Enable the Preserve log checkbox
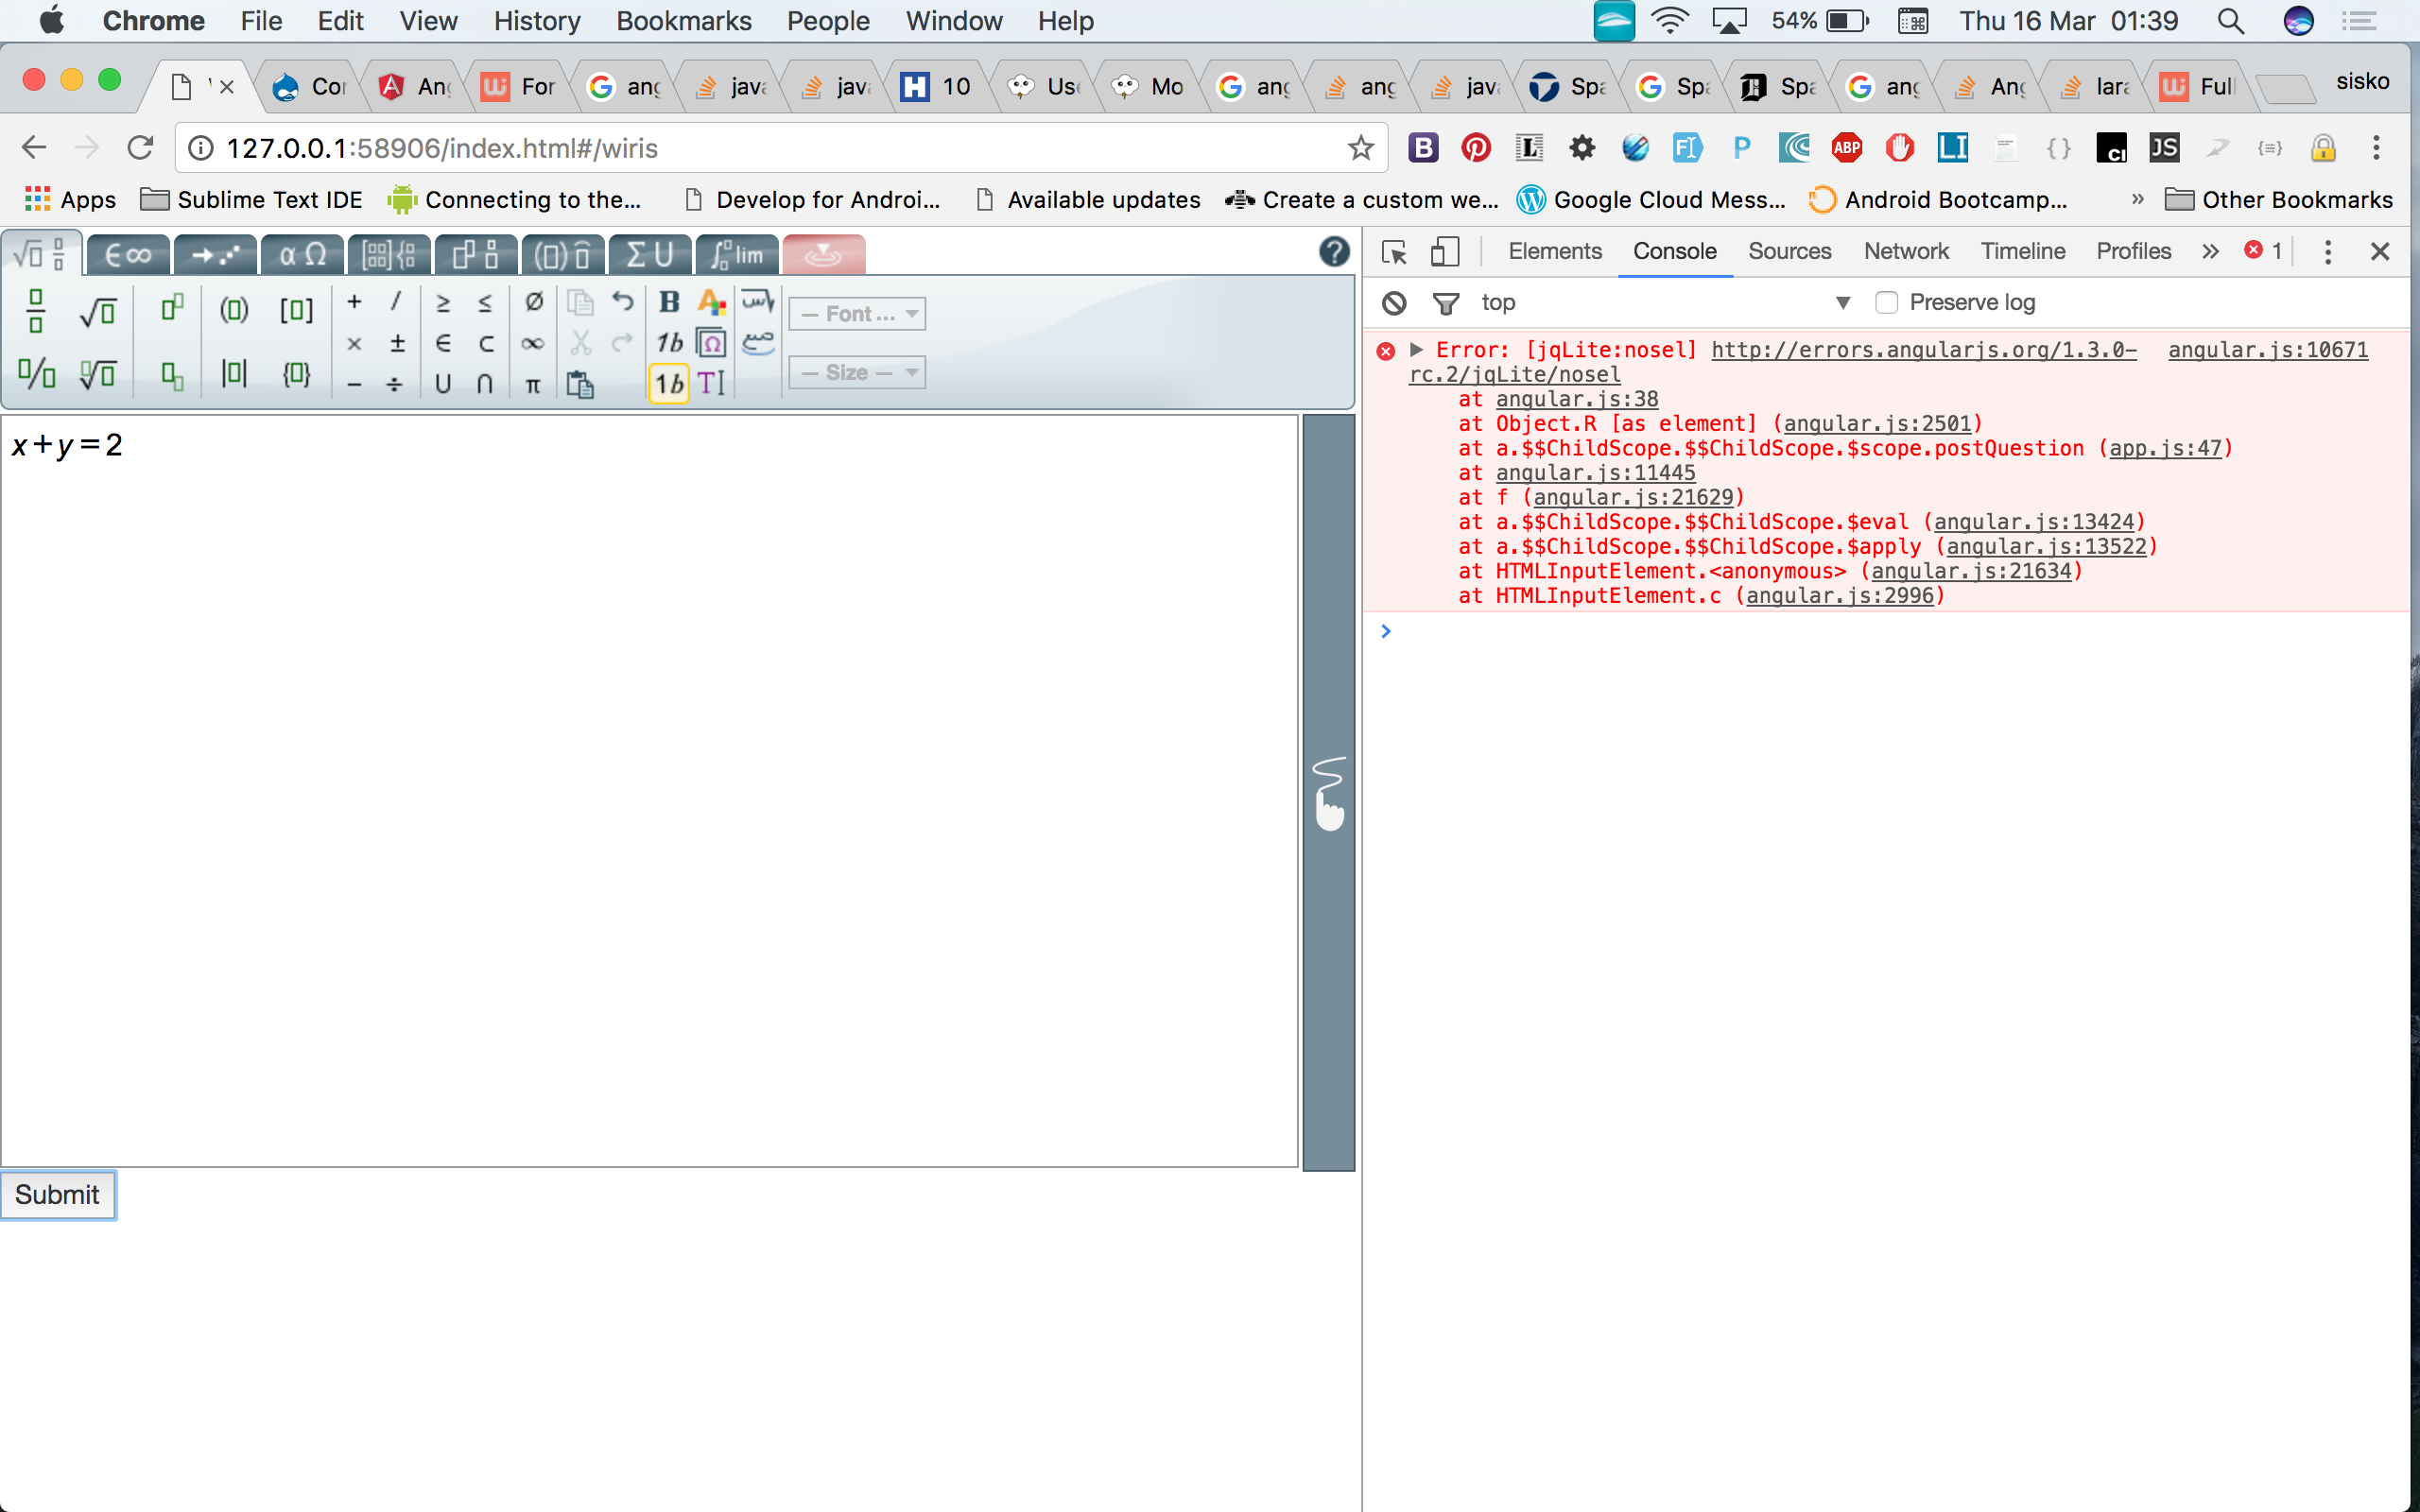Viewport: 2420px width, 1512px height. 1886,302
